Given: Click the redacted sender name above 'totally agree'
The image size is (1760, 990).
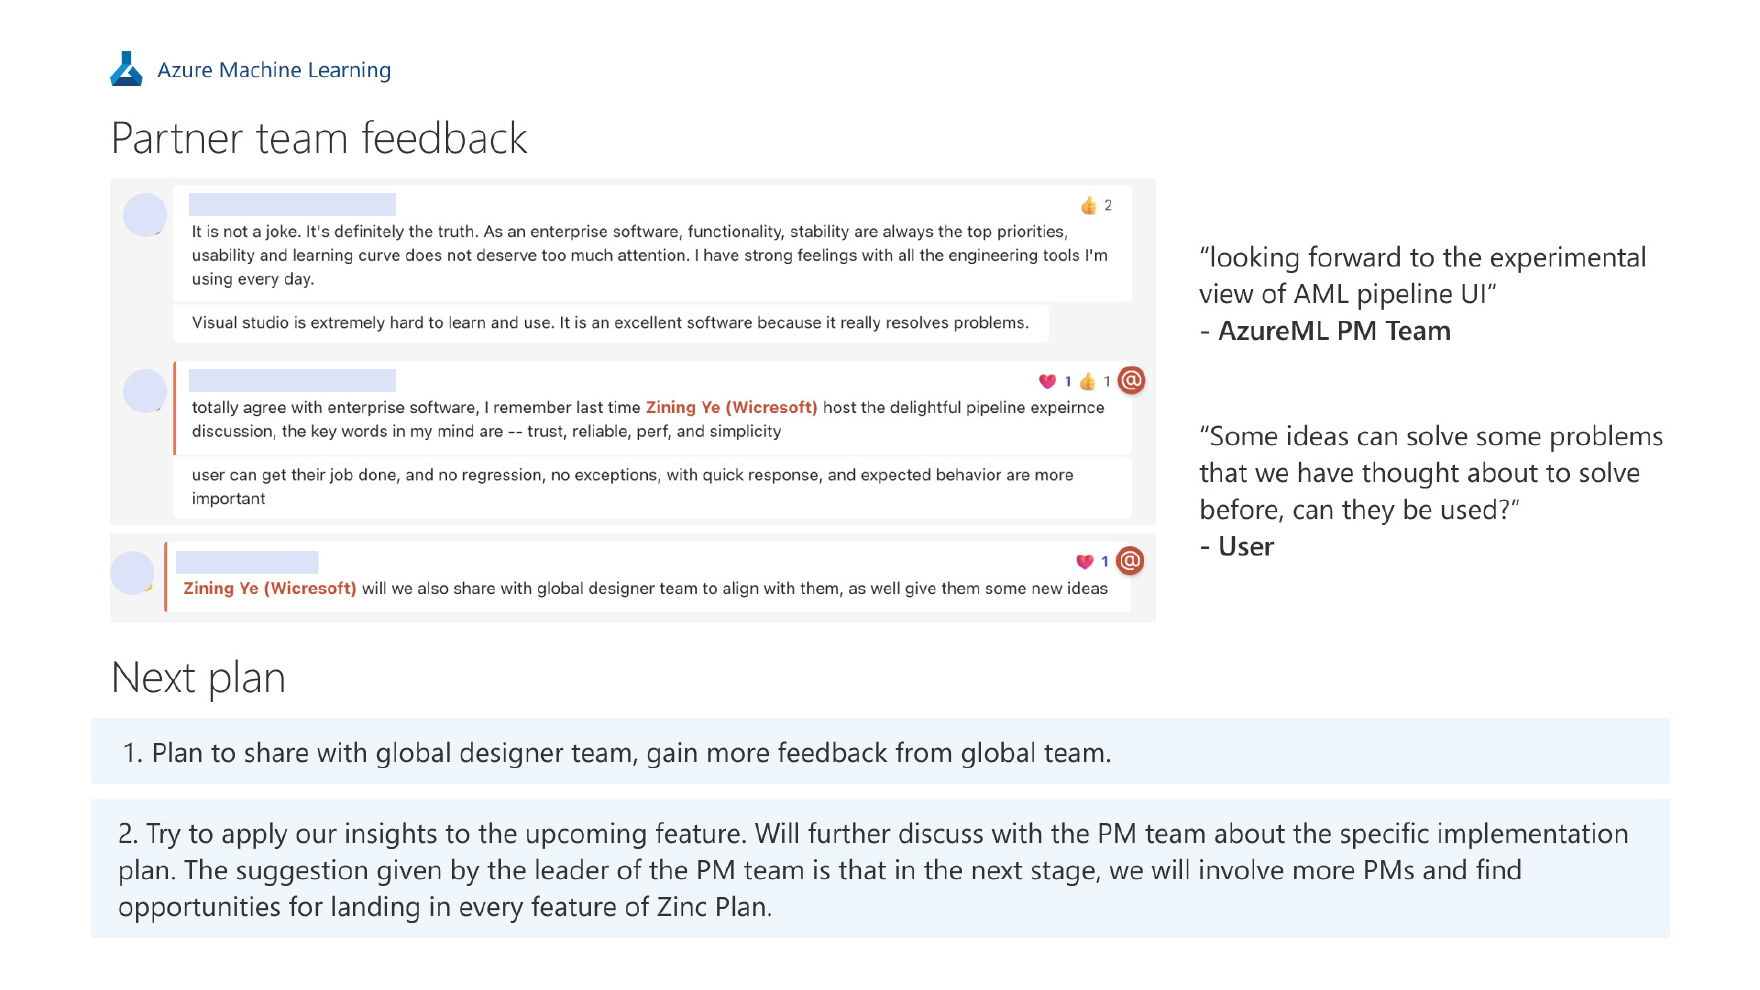Looking at the screenshot, I should [x=292, y=380].
